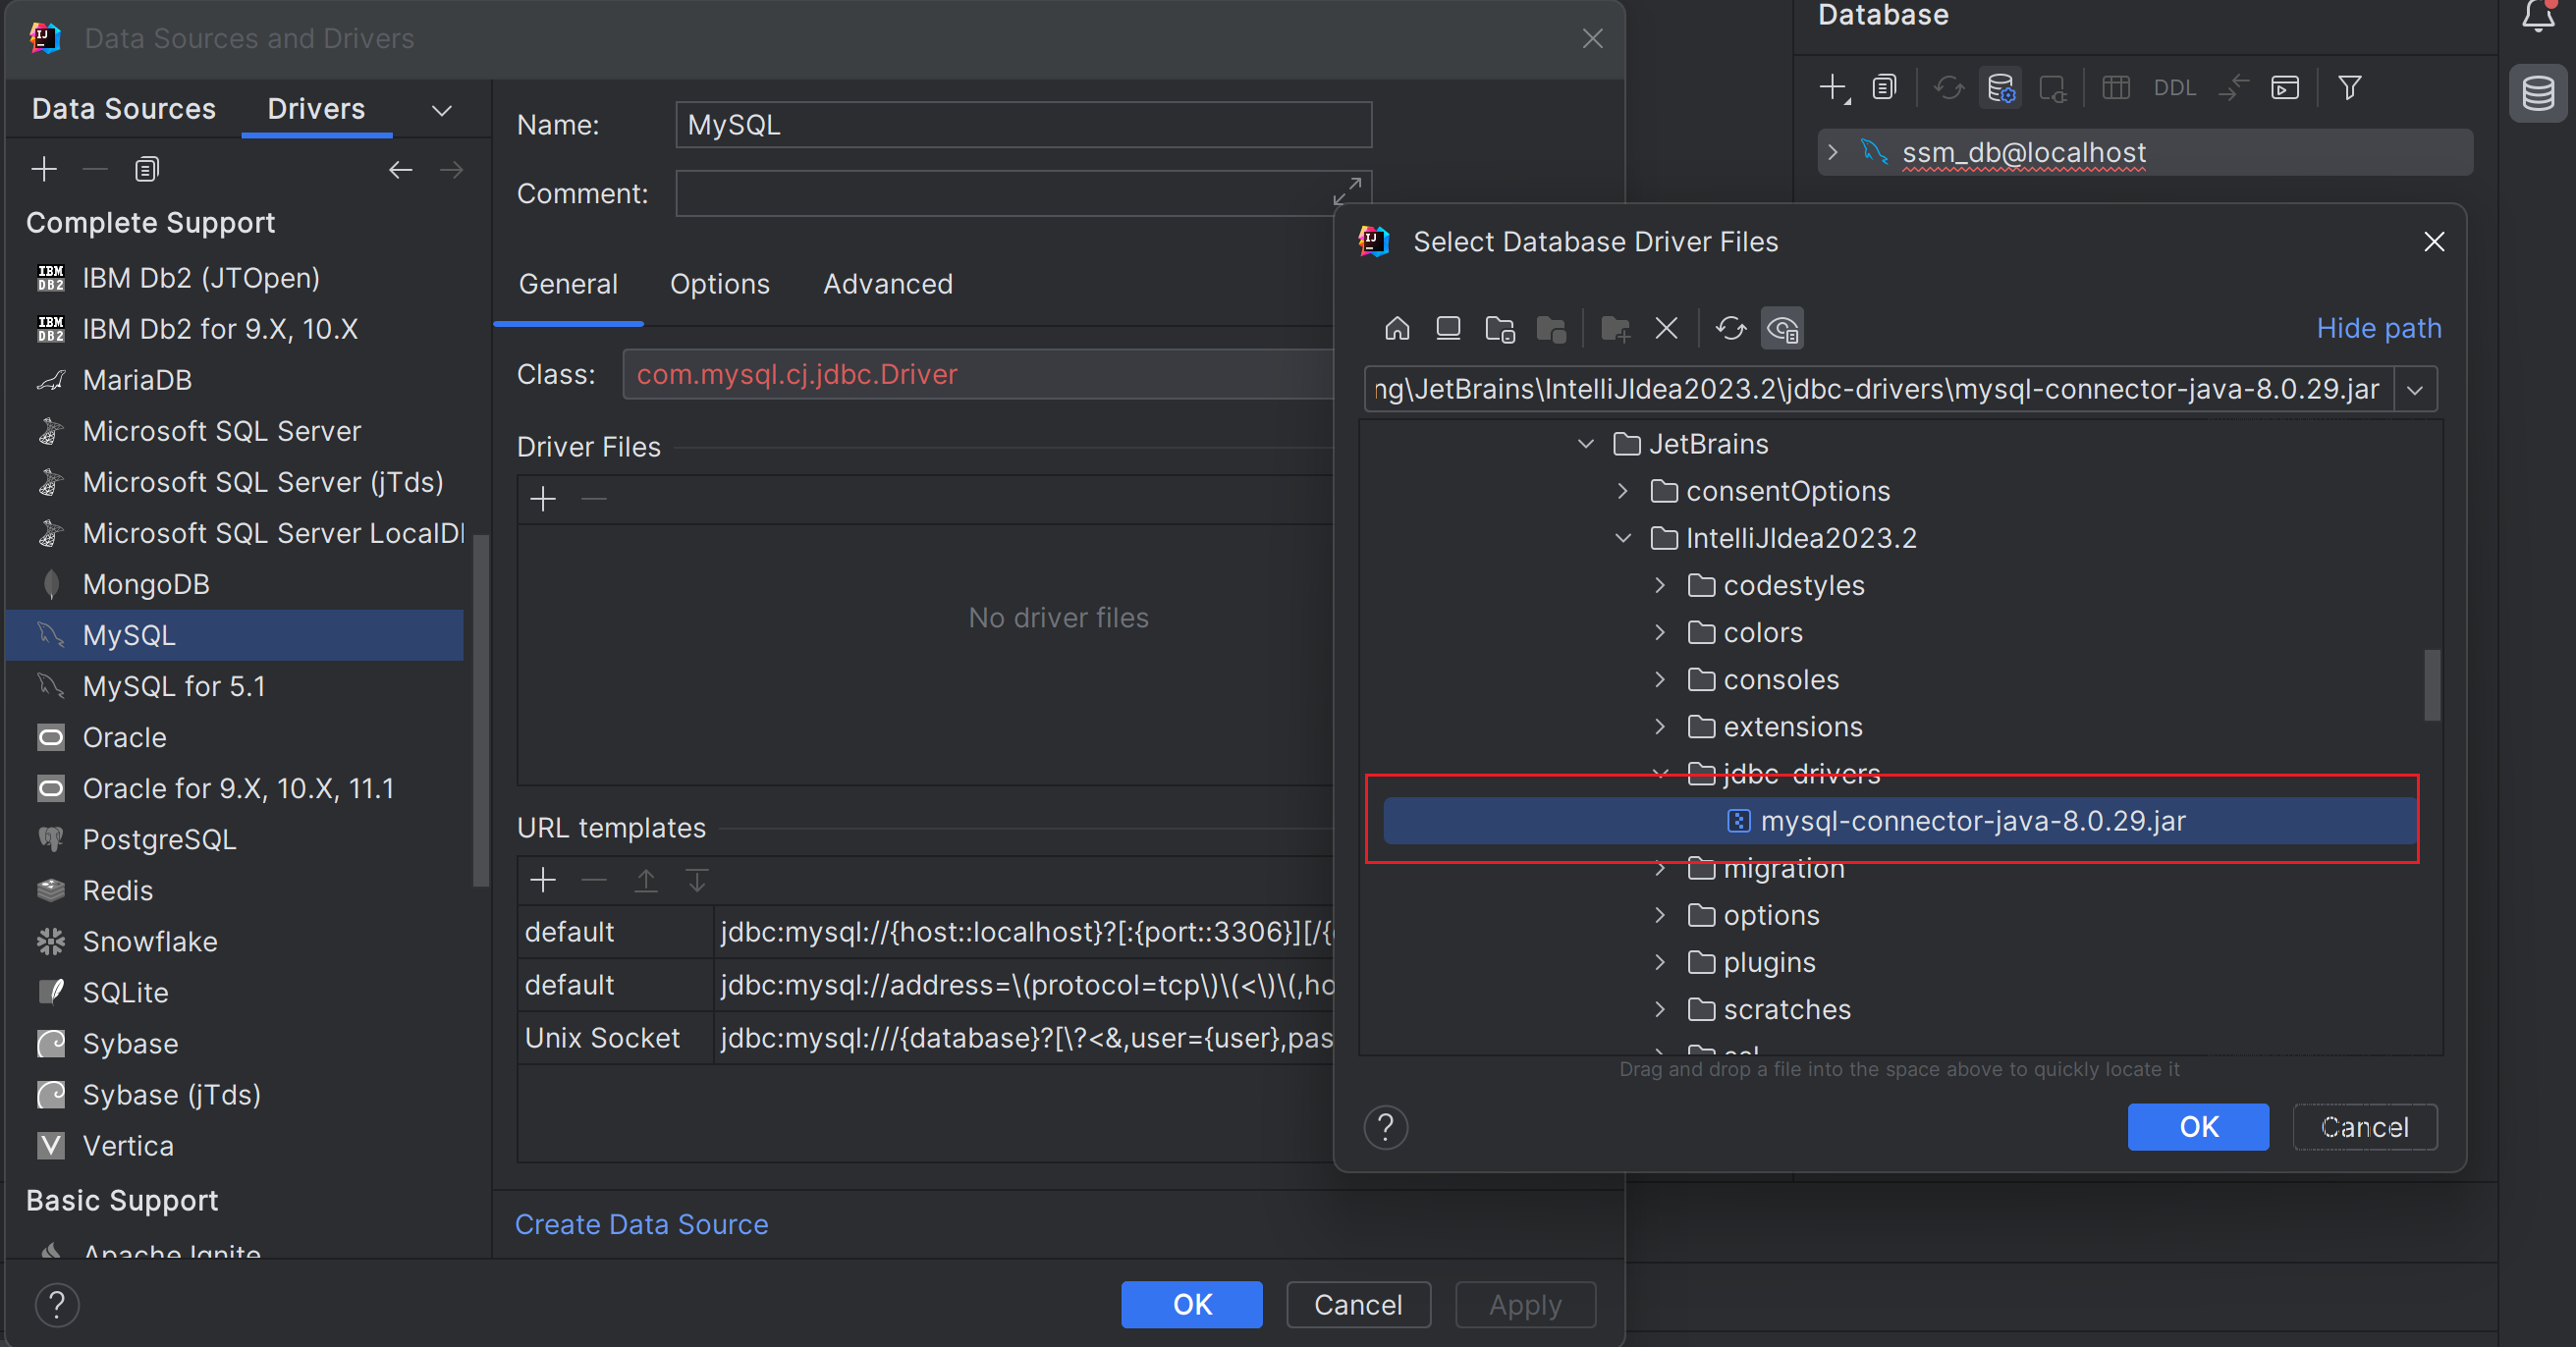Viewport: 2576px width, 1347px height.
Task: Open the Advanced tab
Action: (x=887, y=284)
